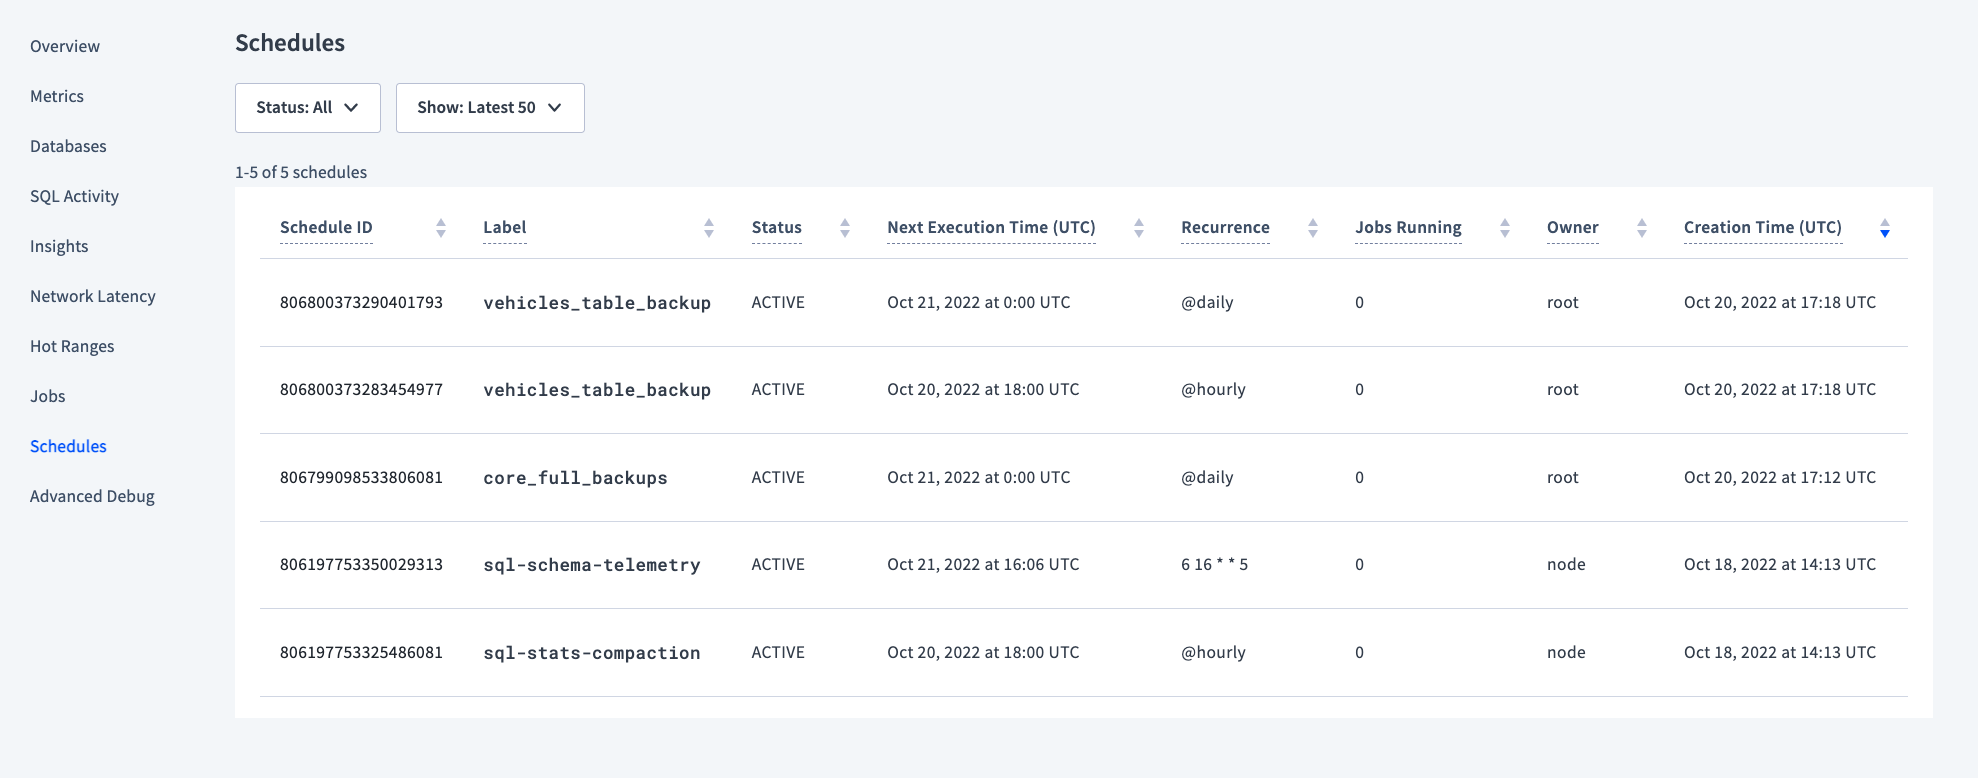Click the Label column sort icon

click(709, 228)
